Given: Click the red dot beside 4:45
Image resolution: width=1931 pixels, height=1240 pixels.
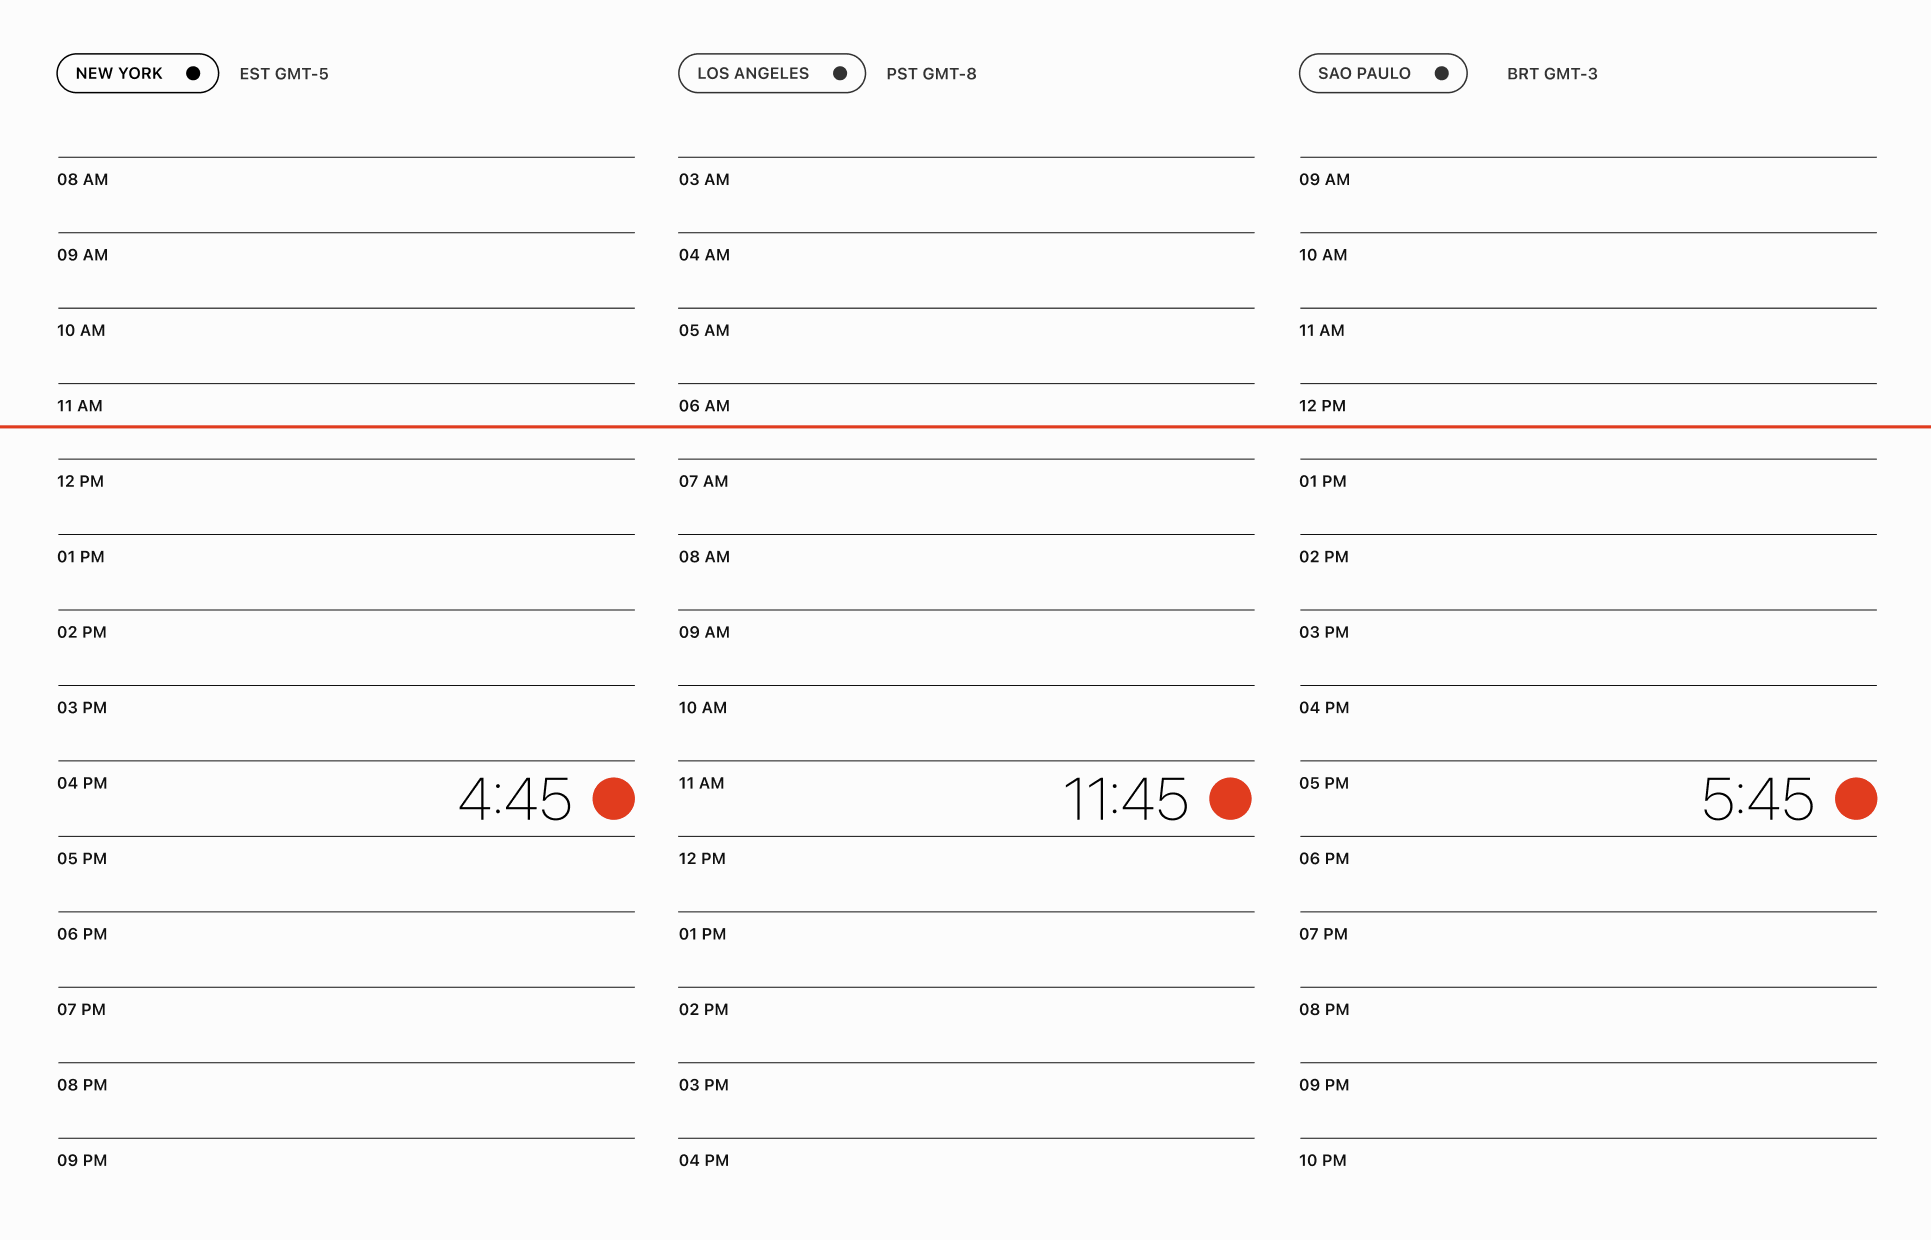Looking at the screenshot, I should pos(613,798).
